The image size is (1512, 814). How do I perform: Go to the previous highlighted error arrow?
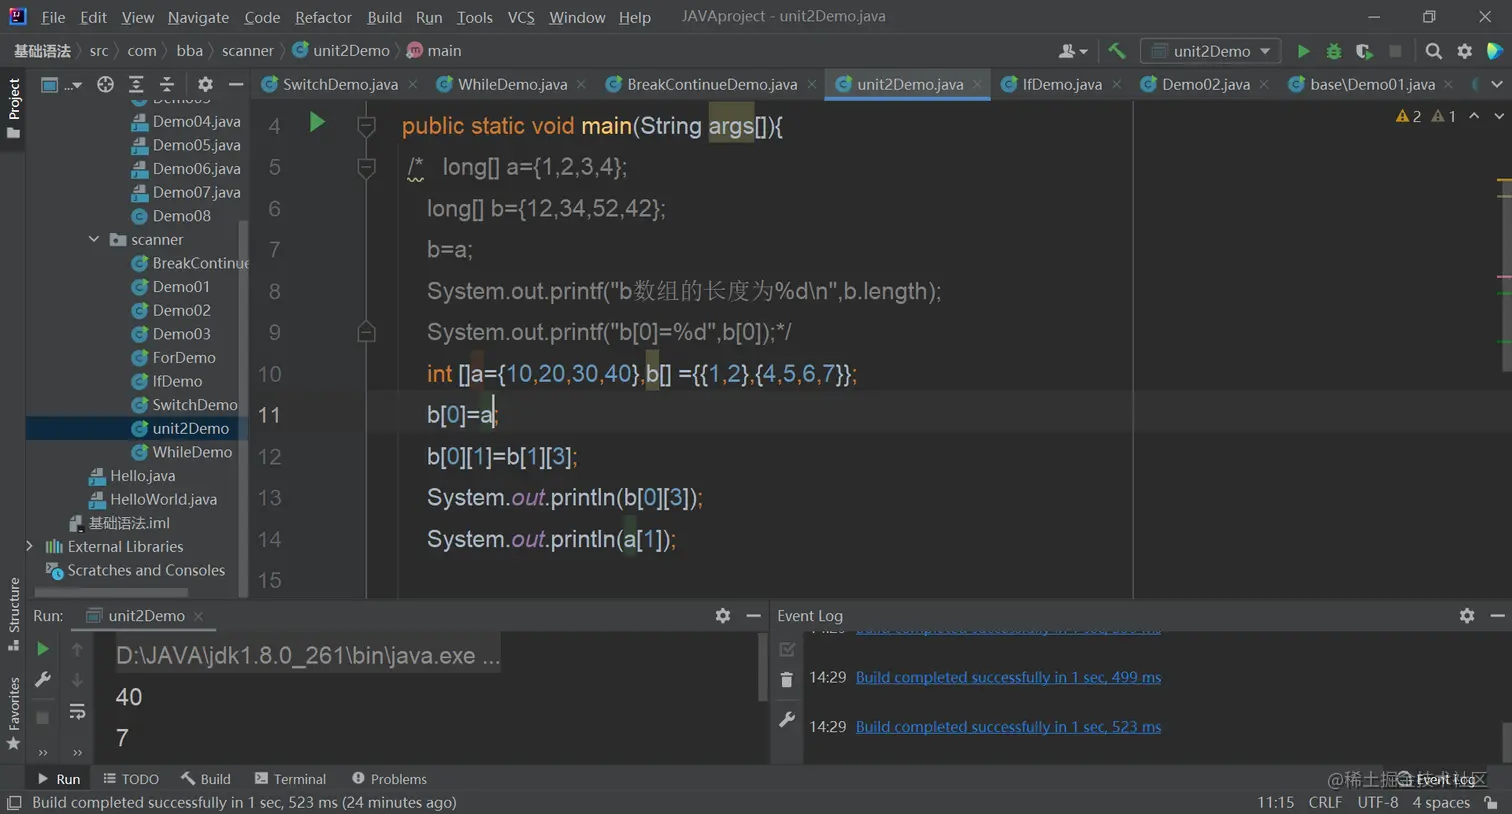pyautogui.click(x=1474, y=116)
